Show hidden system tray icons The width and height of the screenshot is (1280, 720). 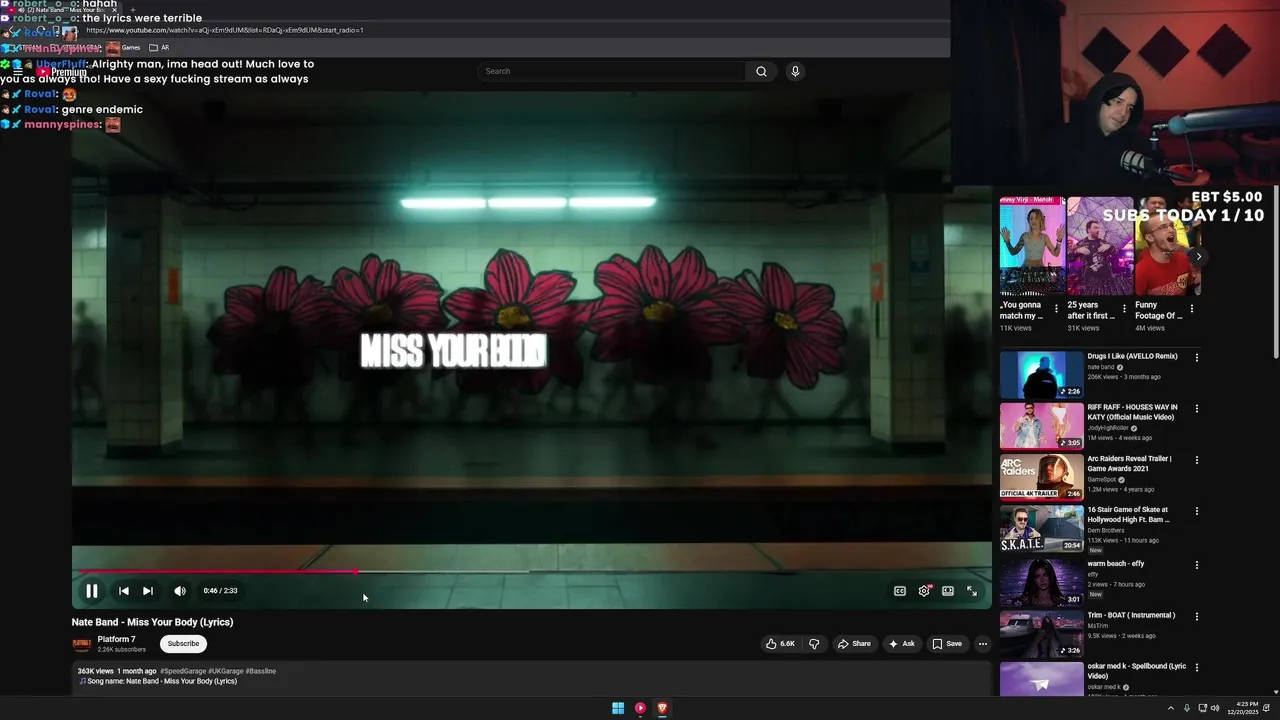click(1171, 708)
